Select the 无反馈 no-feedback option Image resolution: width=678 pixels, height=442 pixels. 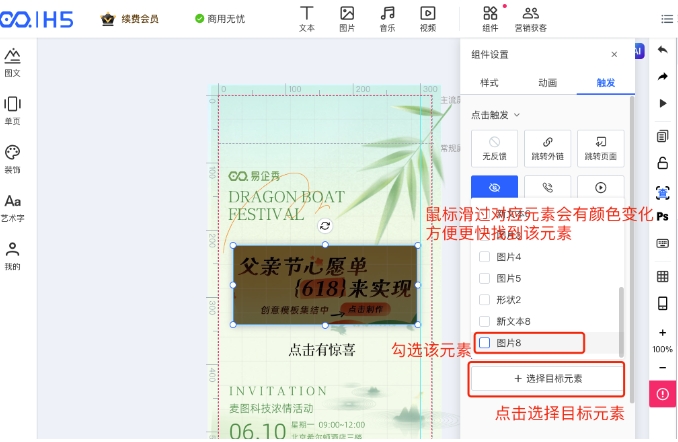(494, 148)
